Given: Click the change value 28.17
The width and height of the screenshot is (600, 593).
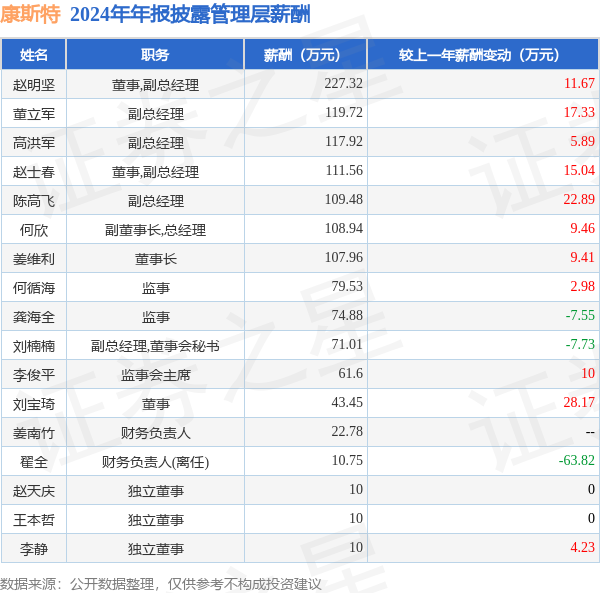Looking at the screenshot, I should pyautogui.click(x=579, y=402).
